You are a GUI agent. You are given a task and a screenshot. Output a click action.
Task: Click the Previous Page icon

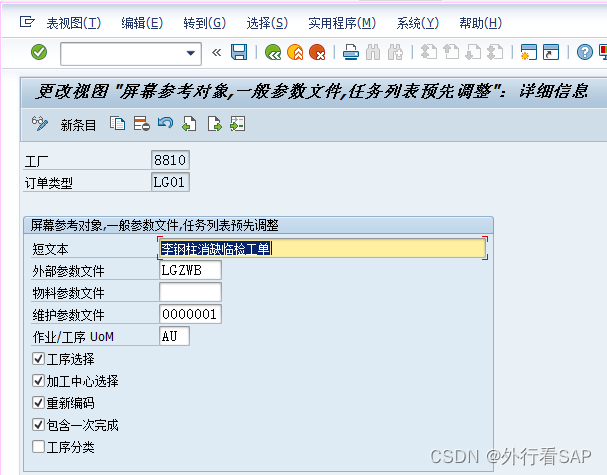click(451, 52)
